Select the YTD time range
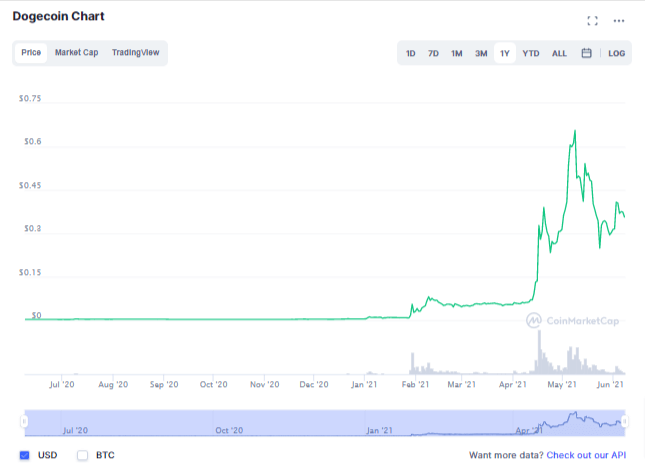645x470 pixels. (531, 53)
